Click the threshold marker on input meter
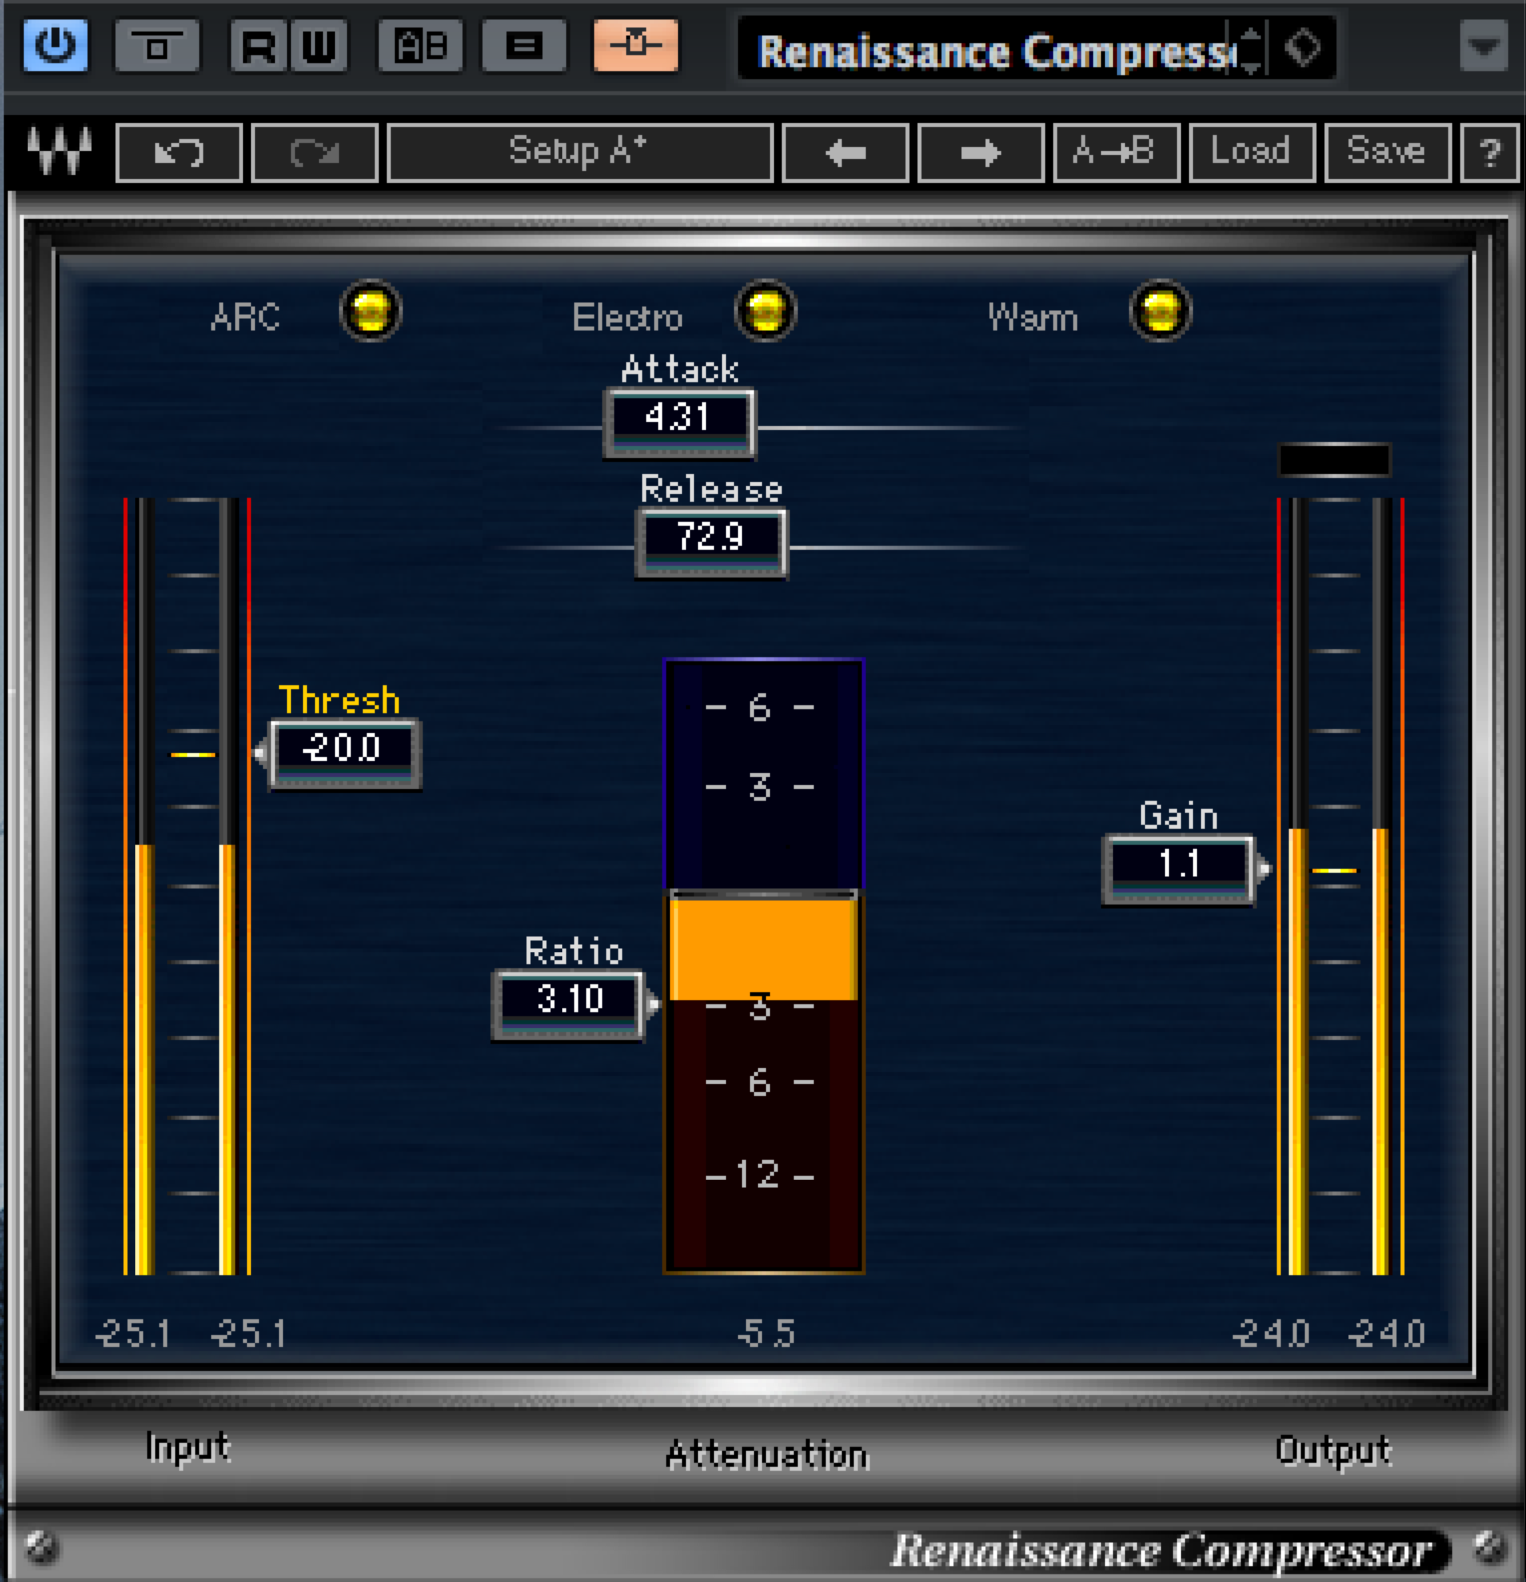 pos(193,754)
